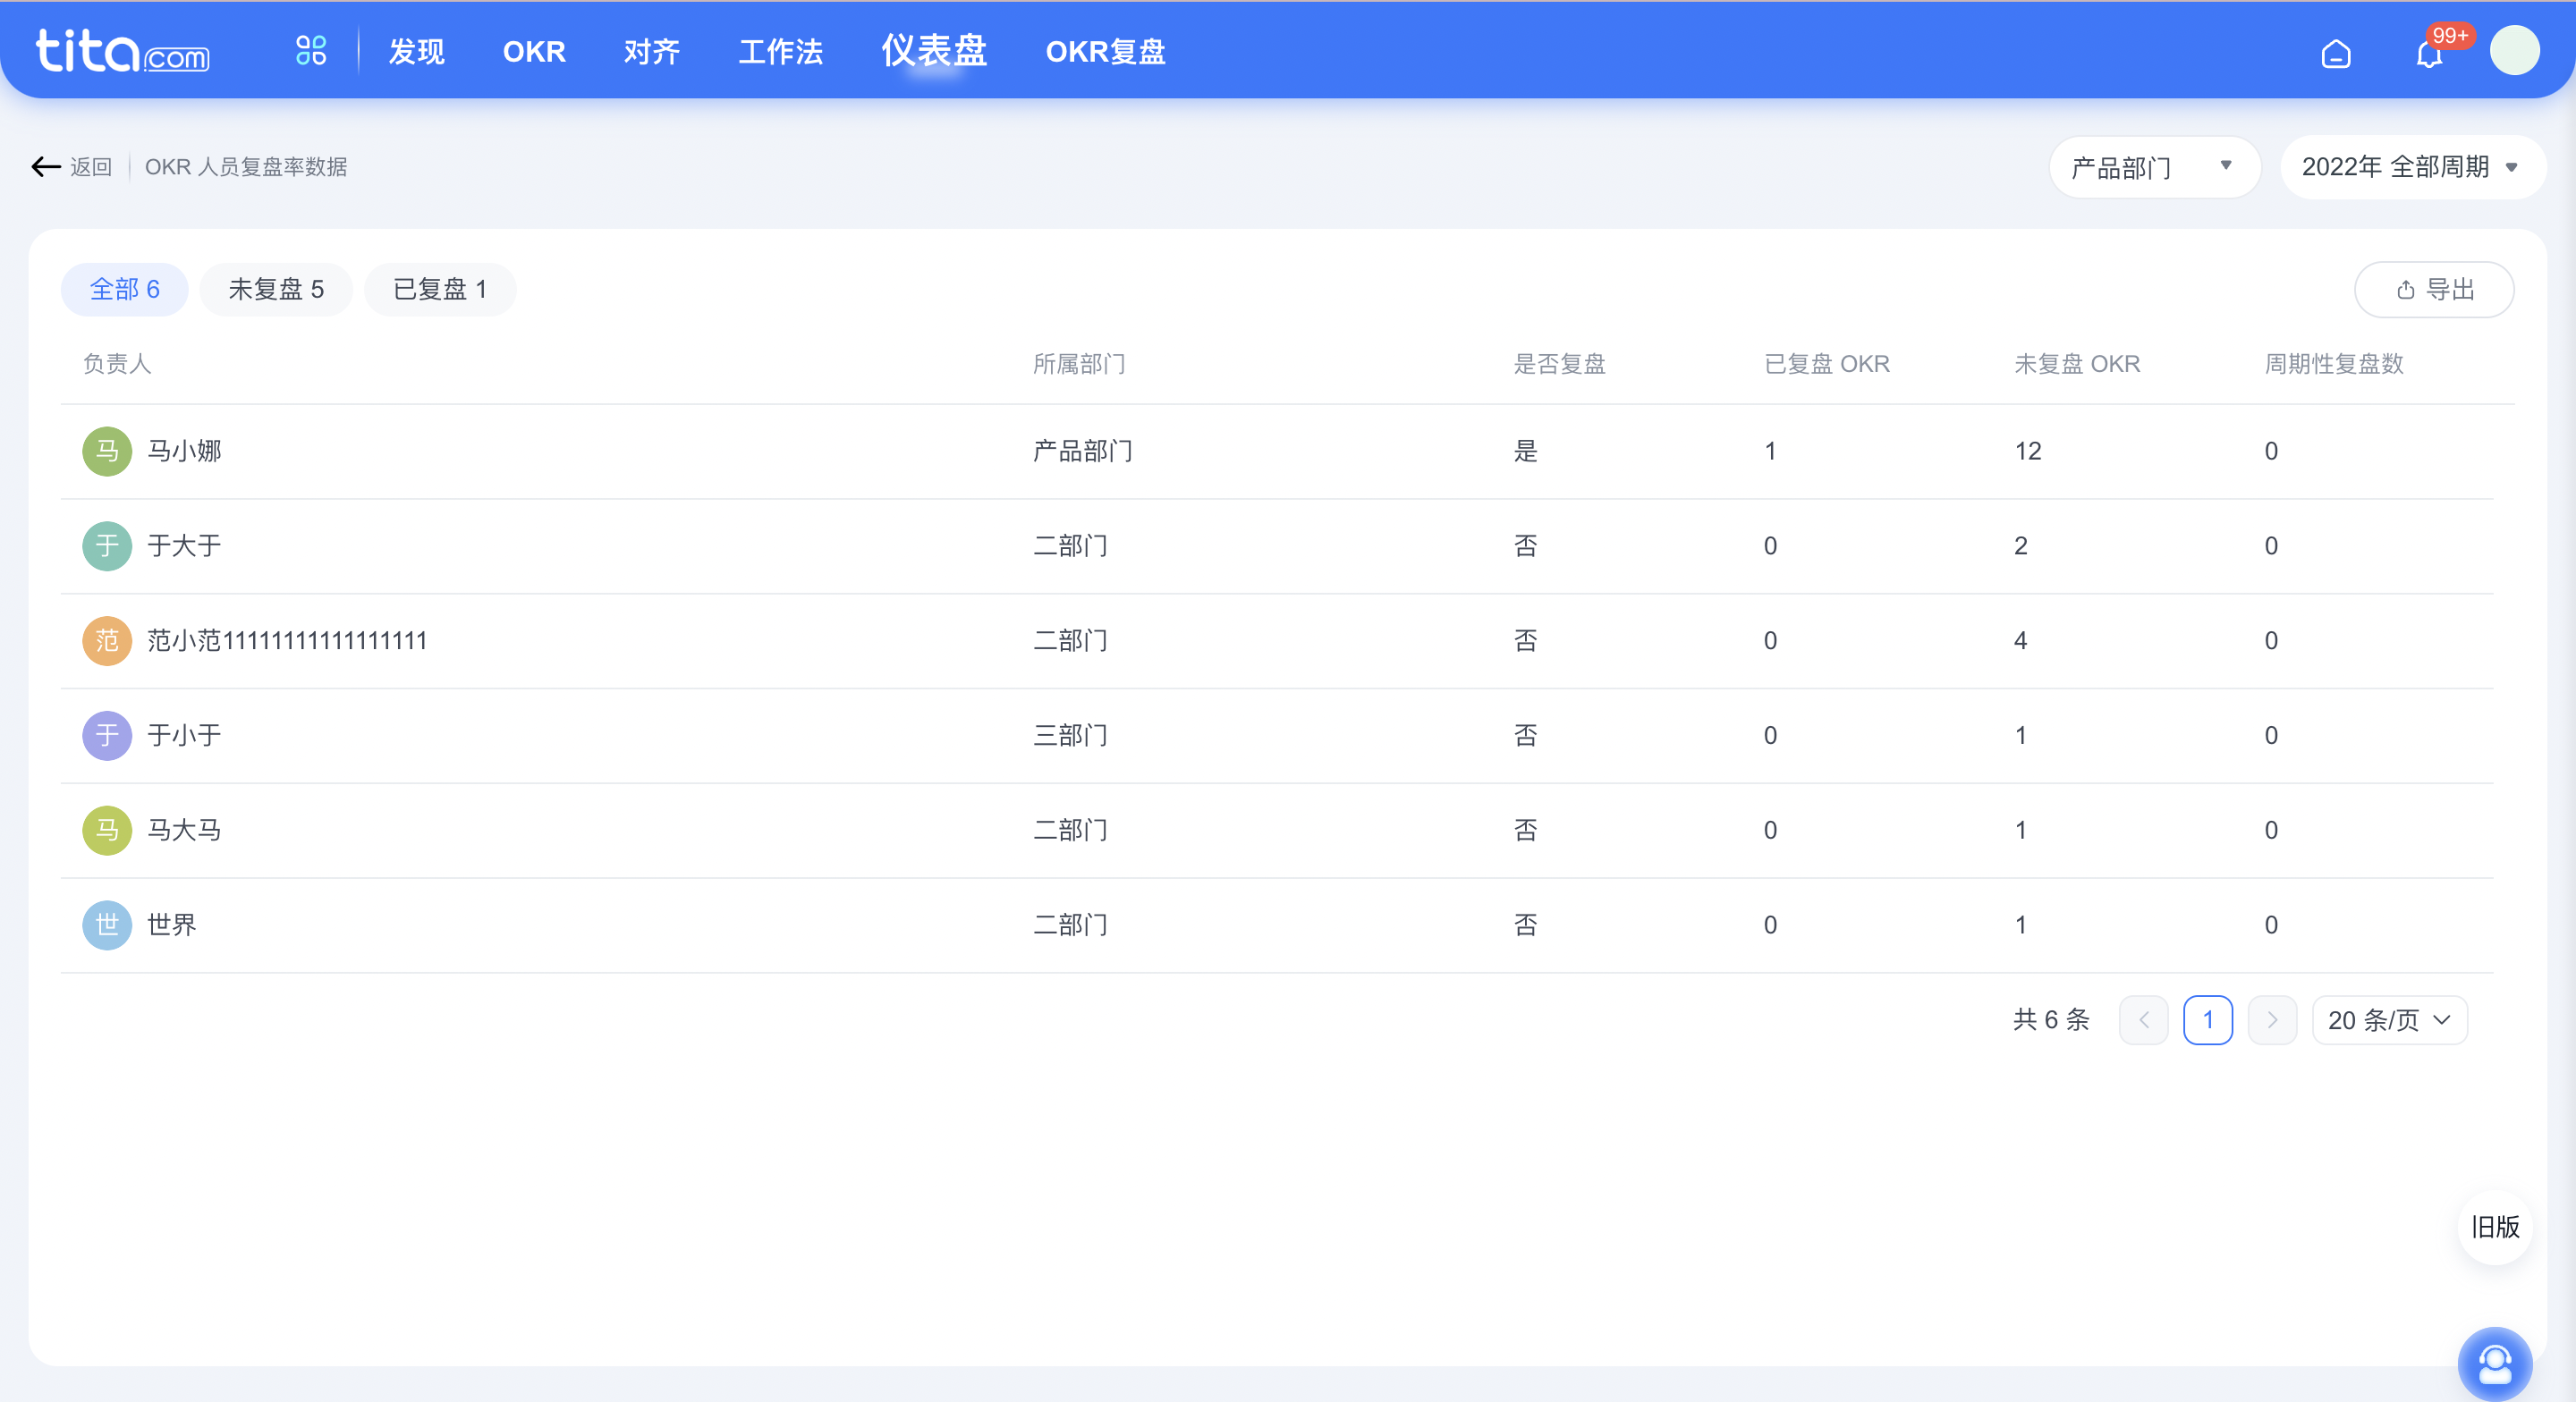Click OKR 人员复盘率数据 breadcrumb title
The image size is (2576, 1402).
click(x=246, y=167)
